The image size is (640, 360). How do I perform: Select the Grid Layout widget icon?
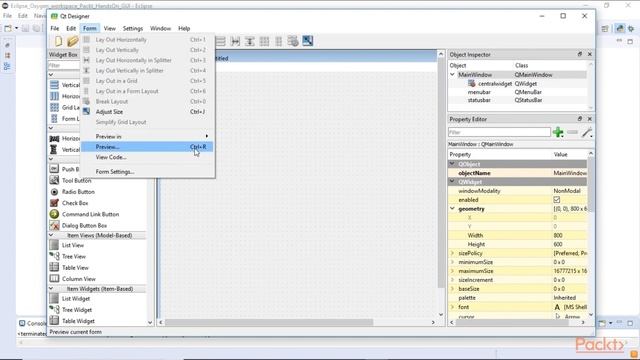54,107
